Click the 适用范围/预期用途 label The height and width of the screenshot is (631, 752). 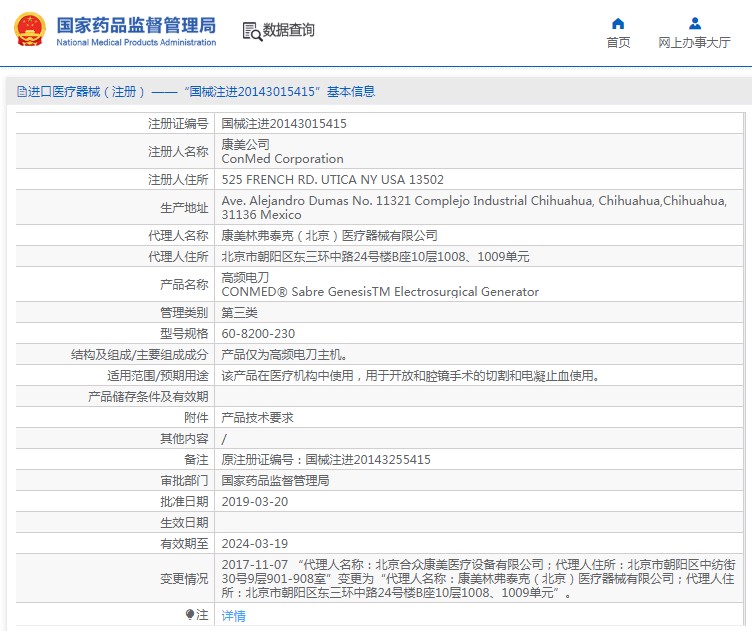click(x=158, y=375)
